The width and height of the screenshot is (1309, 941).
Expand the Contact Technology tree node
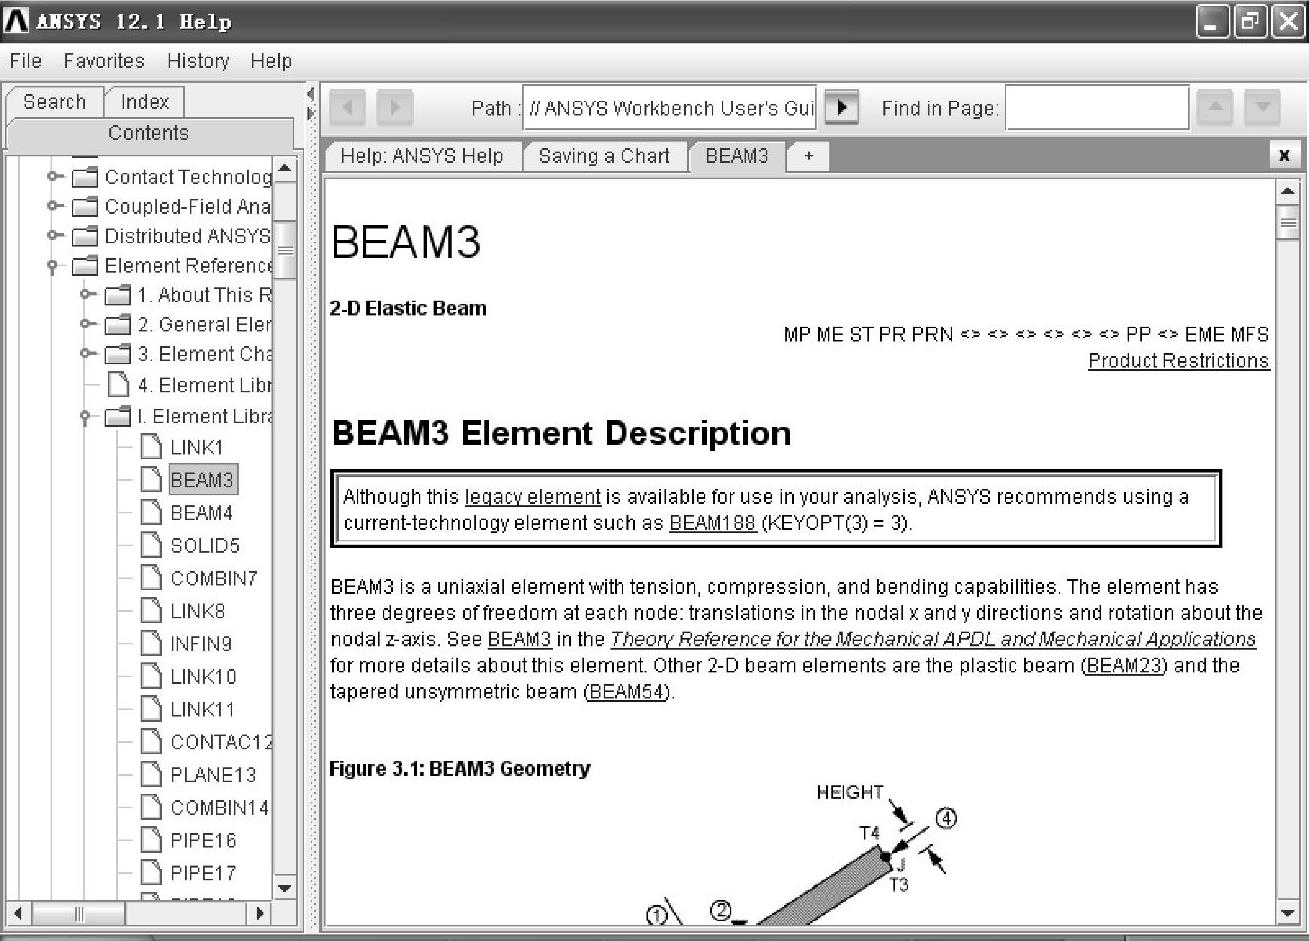tap(54, 177)
